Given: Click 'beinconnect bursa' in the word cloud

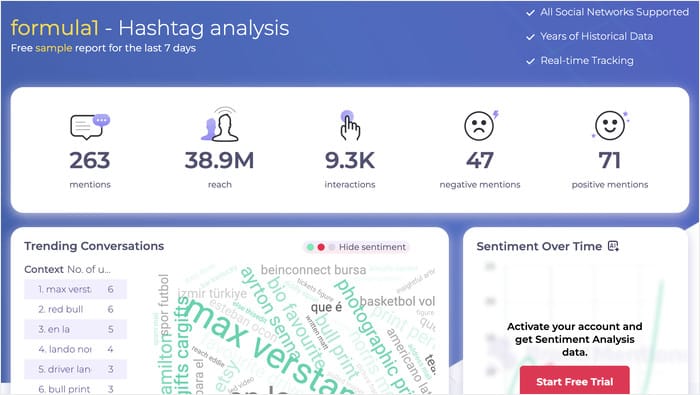Looking at the screenshot, I should 313,270.
